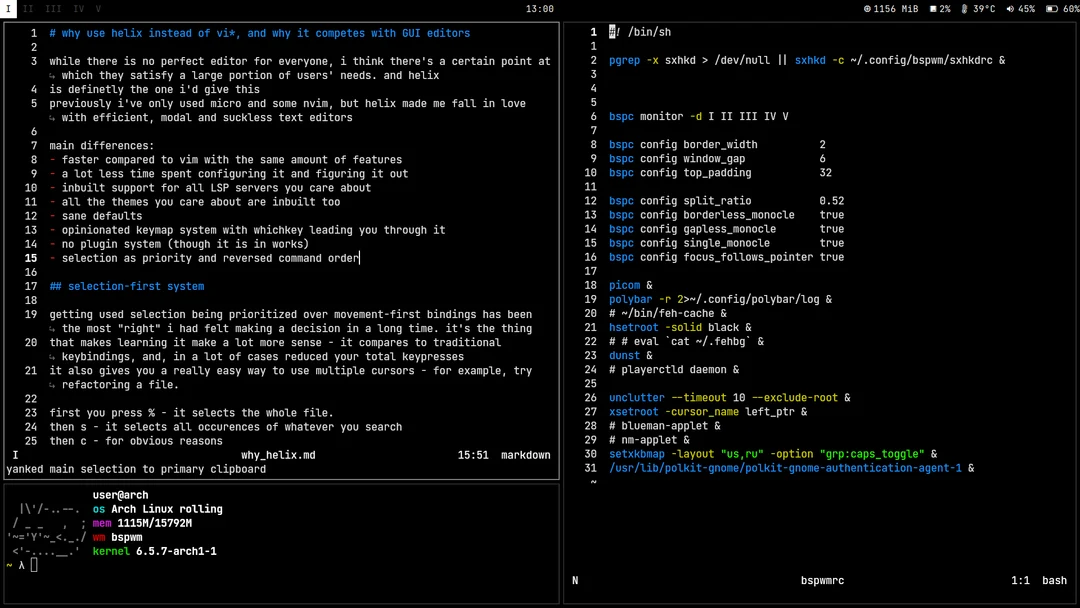Place cursor on 'selection-first system' heading
The height and width of the screenshot is (608, 1080).
[x=136, y=287]
